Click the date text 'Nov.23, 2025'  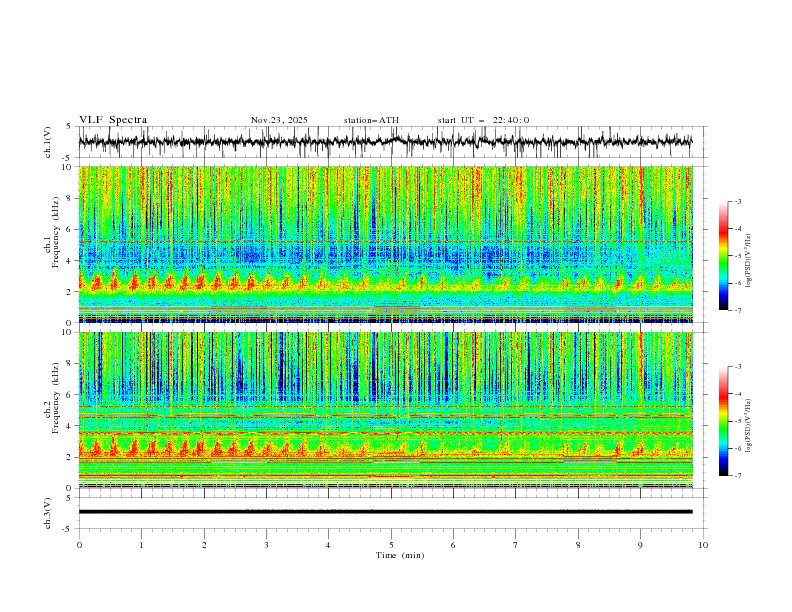tap(279, 120)
